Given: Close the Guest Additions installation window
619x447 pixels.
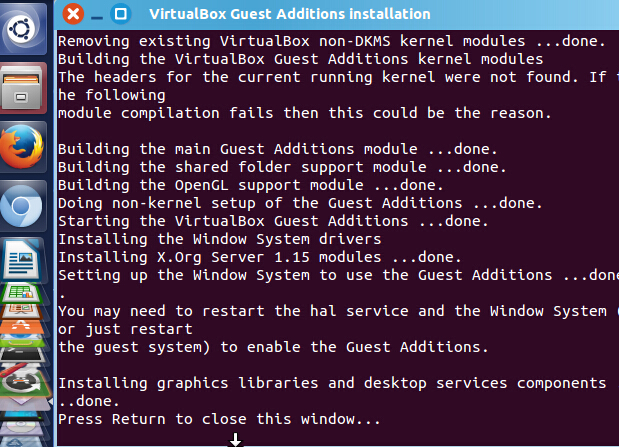Looking at the screenshot, I should click(72, 15).
